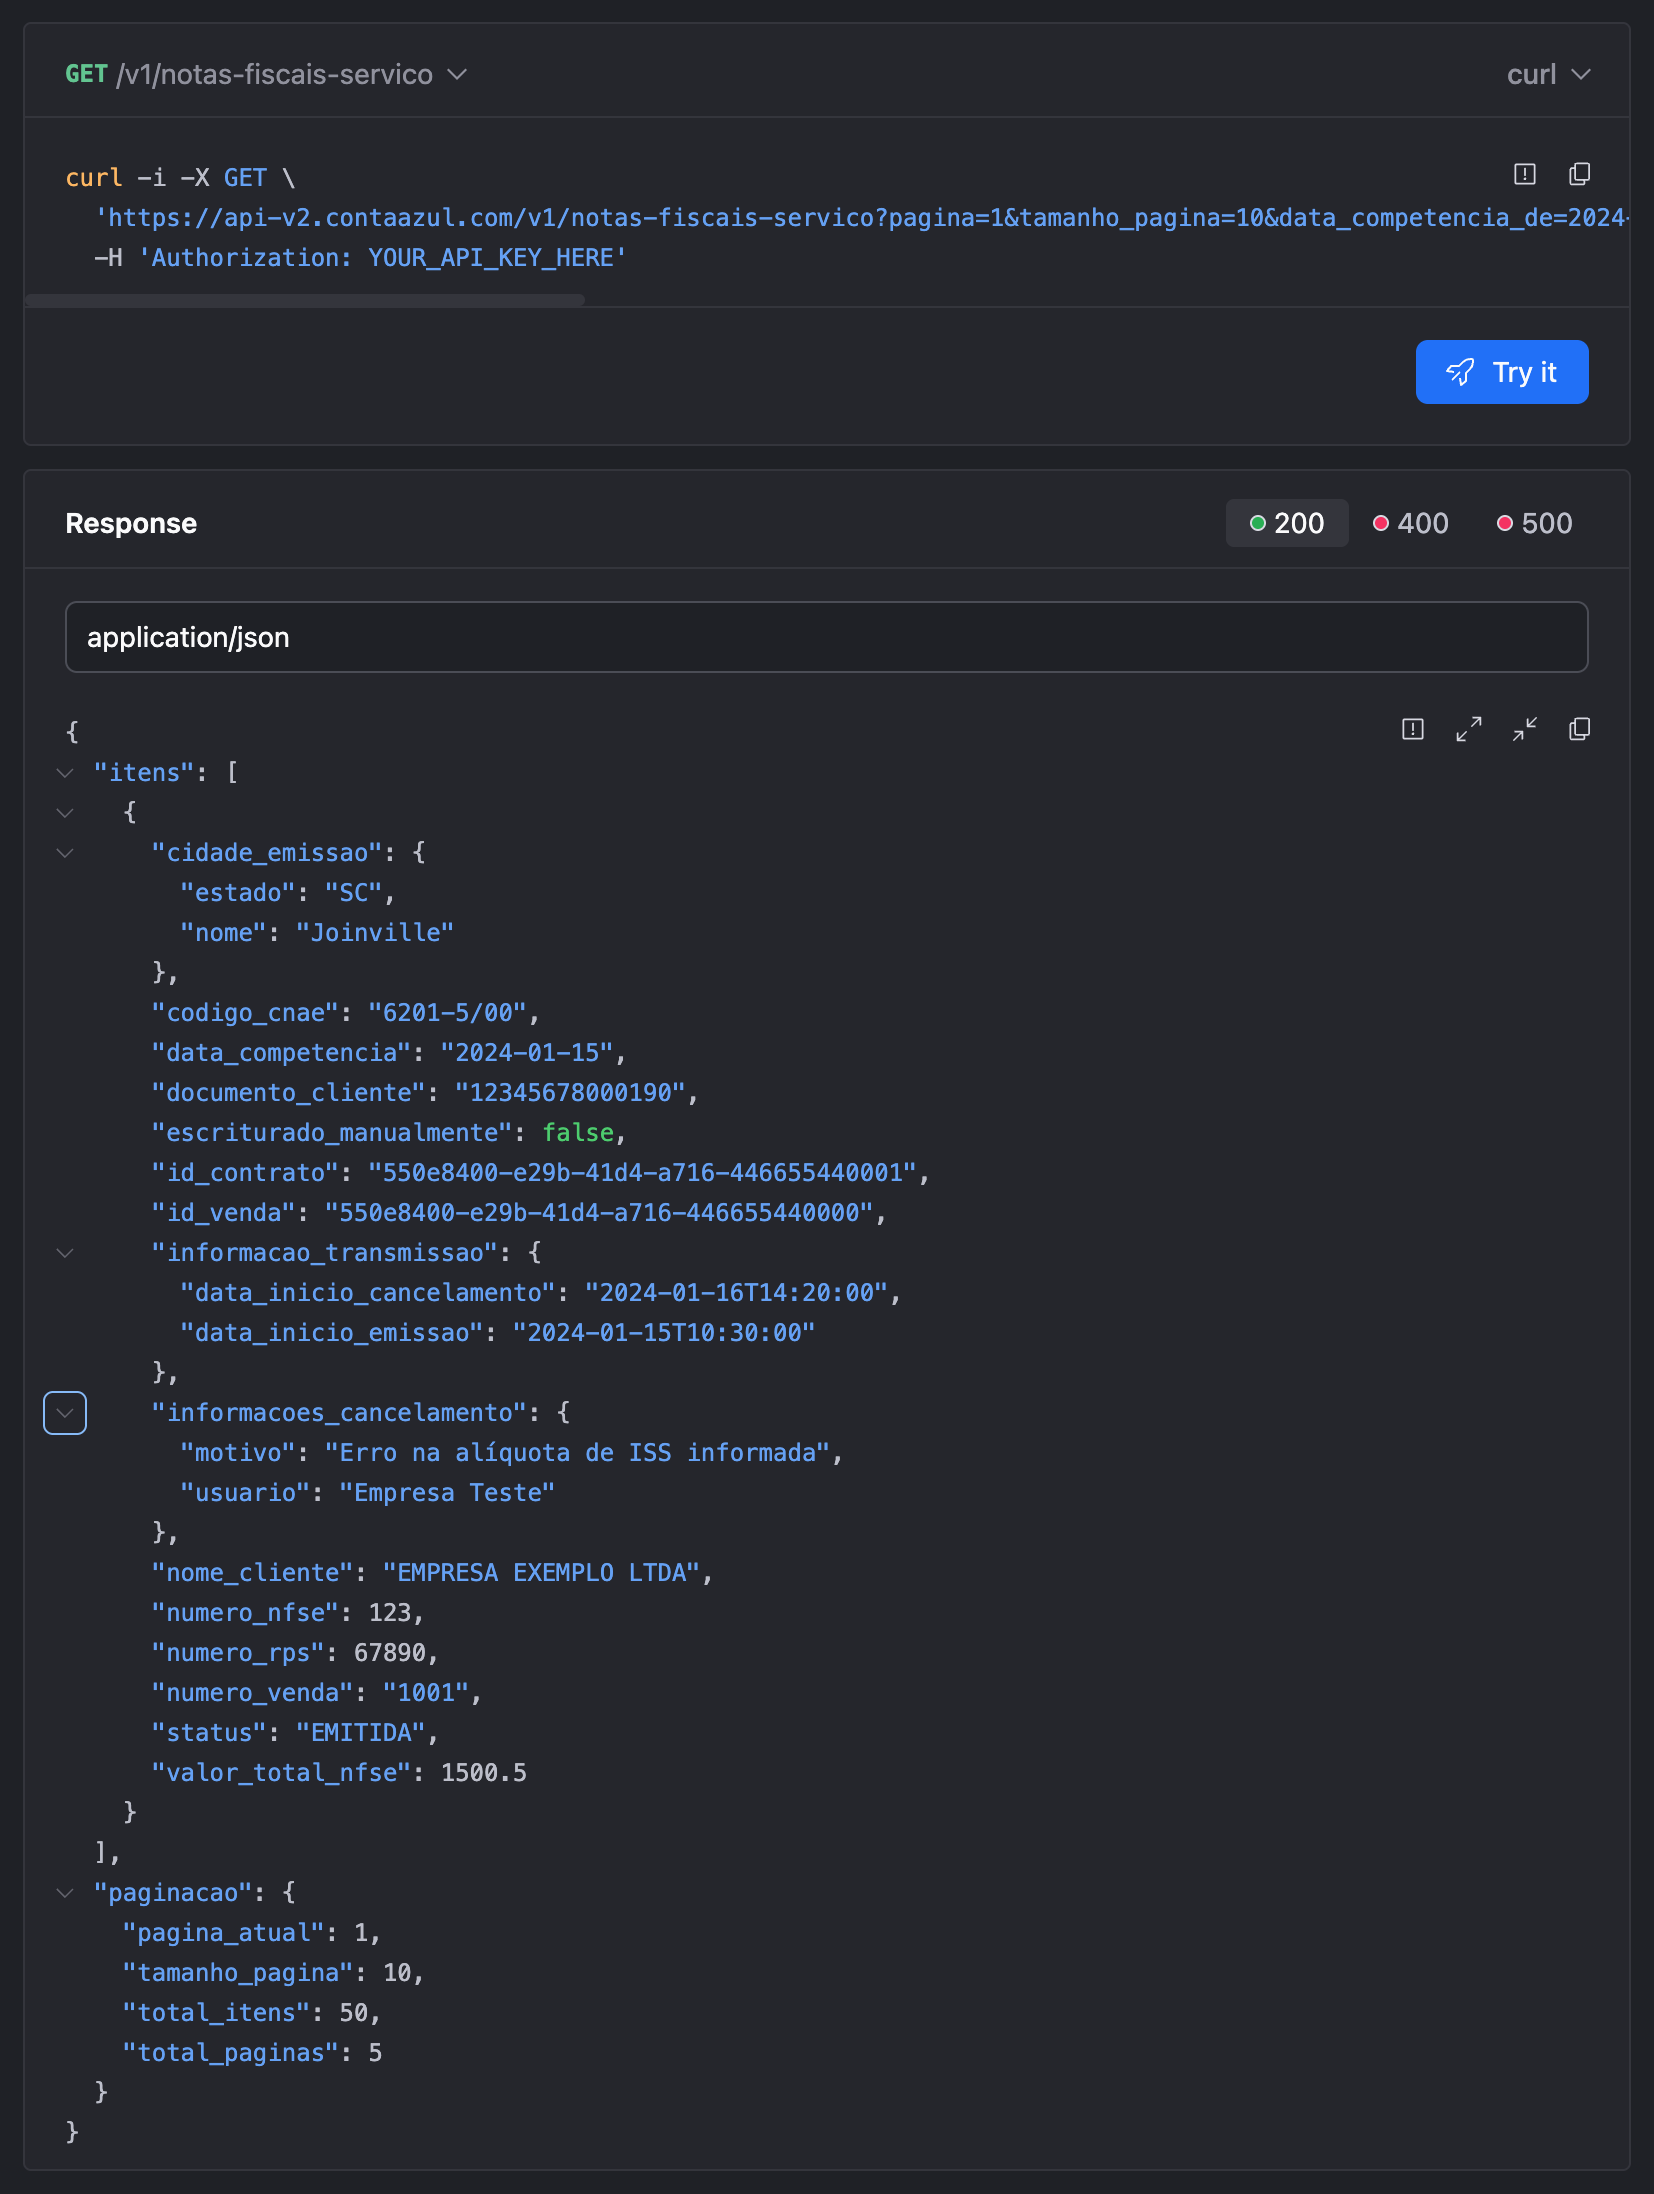Copy the JSON response body
1654x2194 pixels.
[x=1579, y=729]
